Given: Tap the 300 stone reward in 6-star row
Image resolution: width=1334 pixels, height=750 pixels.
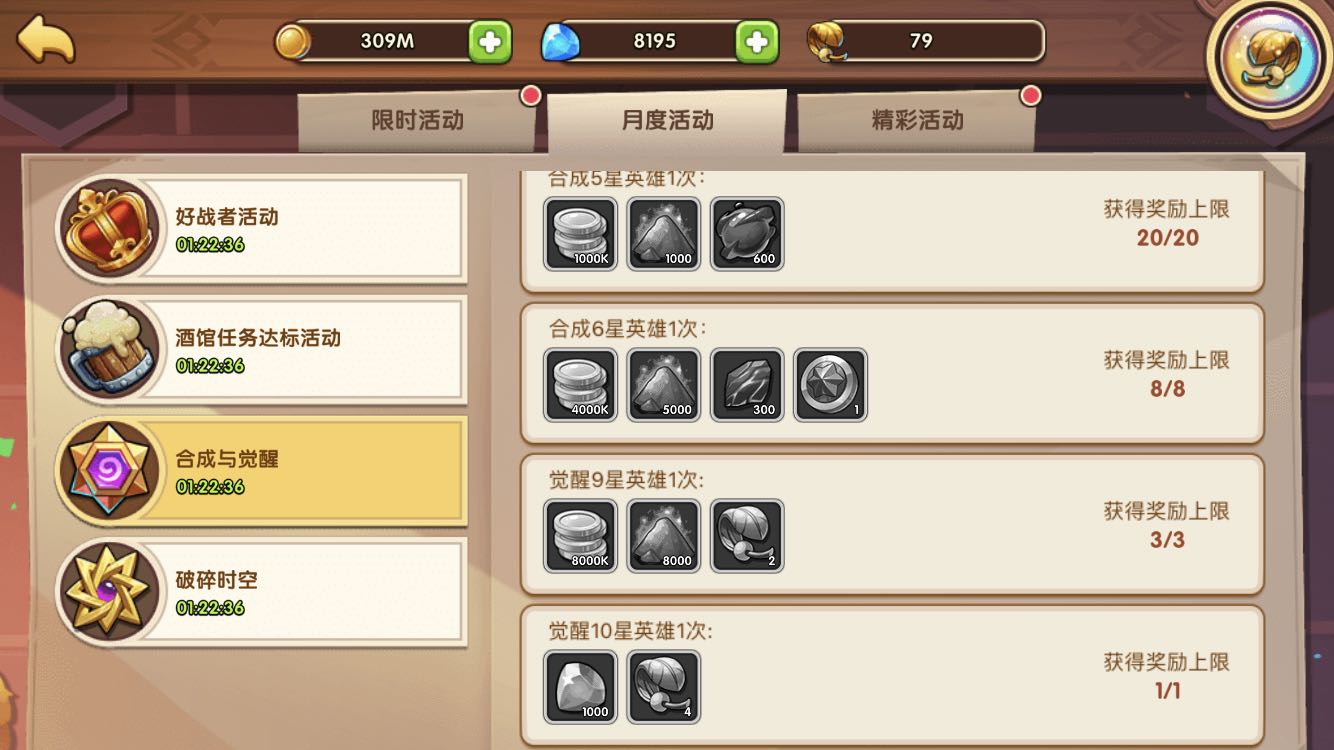Looking at the screenshot, I should pyautogui.click(x=747, y=385).
